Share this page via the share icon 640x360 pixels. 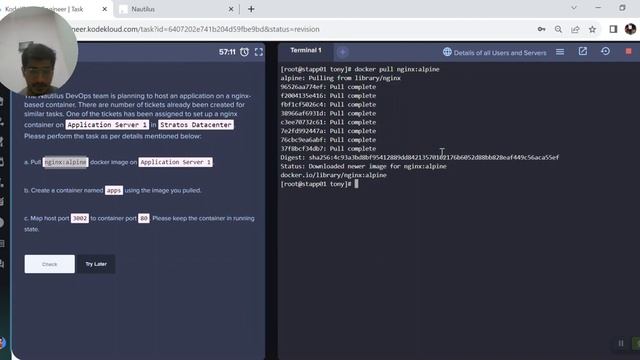click(575, 29)
